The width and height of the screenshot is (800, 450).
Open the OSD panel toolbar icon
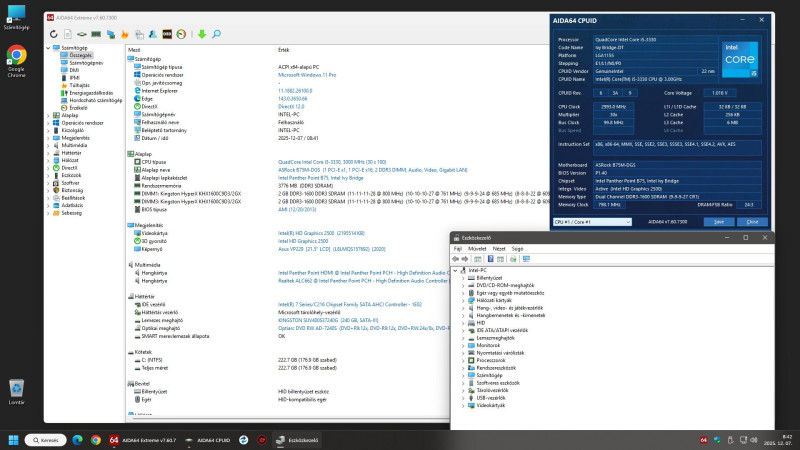(x=167, y=34)
